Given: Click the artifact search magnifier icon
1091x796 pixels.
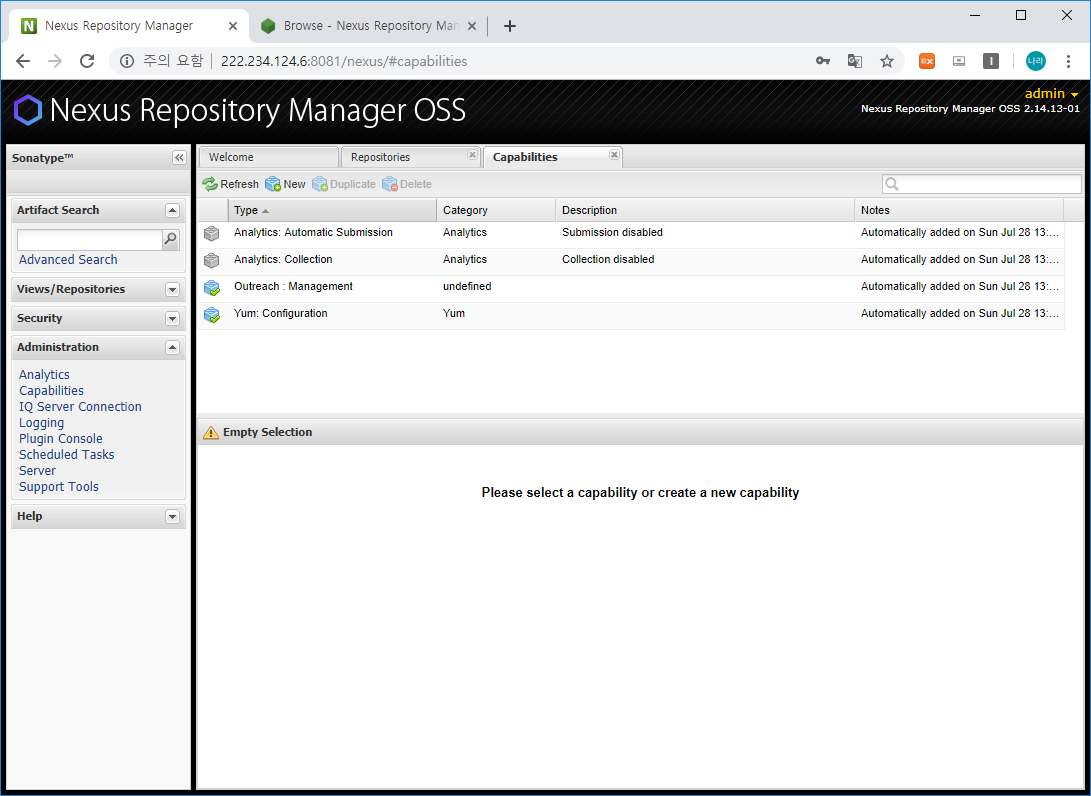Looking at the screenshot, I should tap(170, 239).
